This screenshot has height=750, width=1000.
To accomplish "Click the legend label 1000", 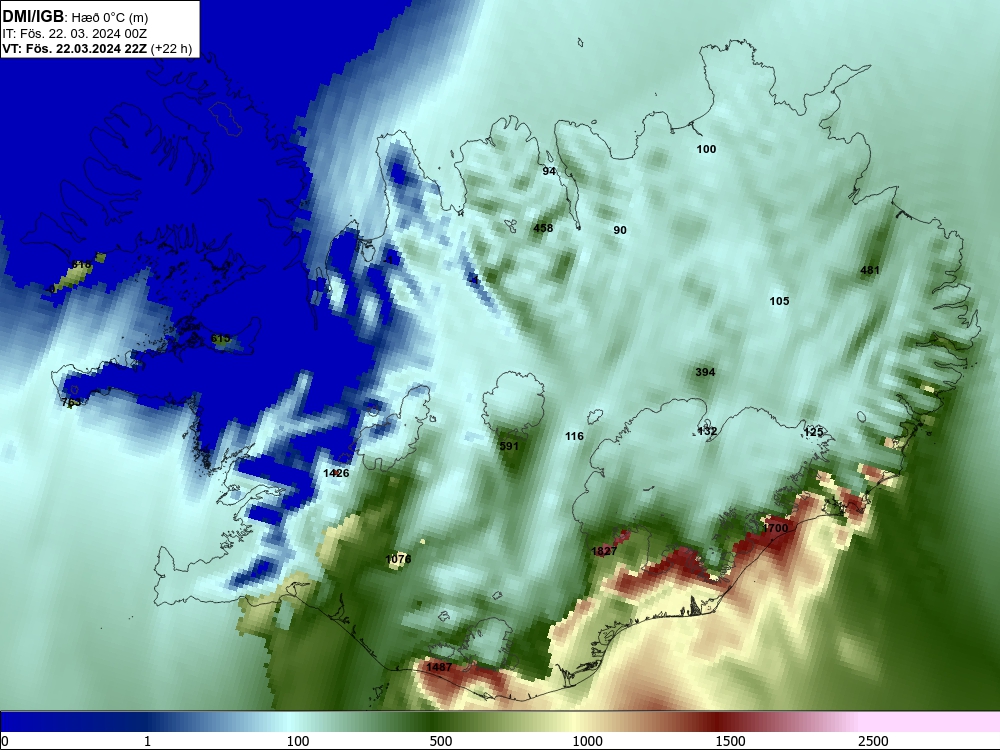I will [587, 741].
